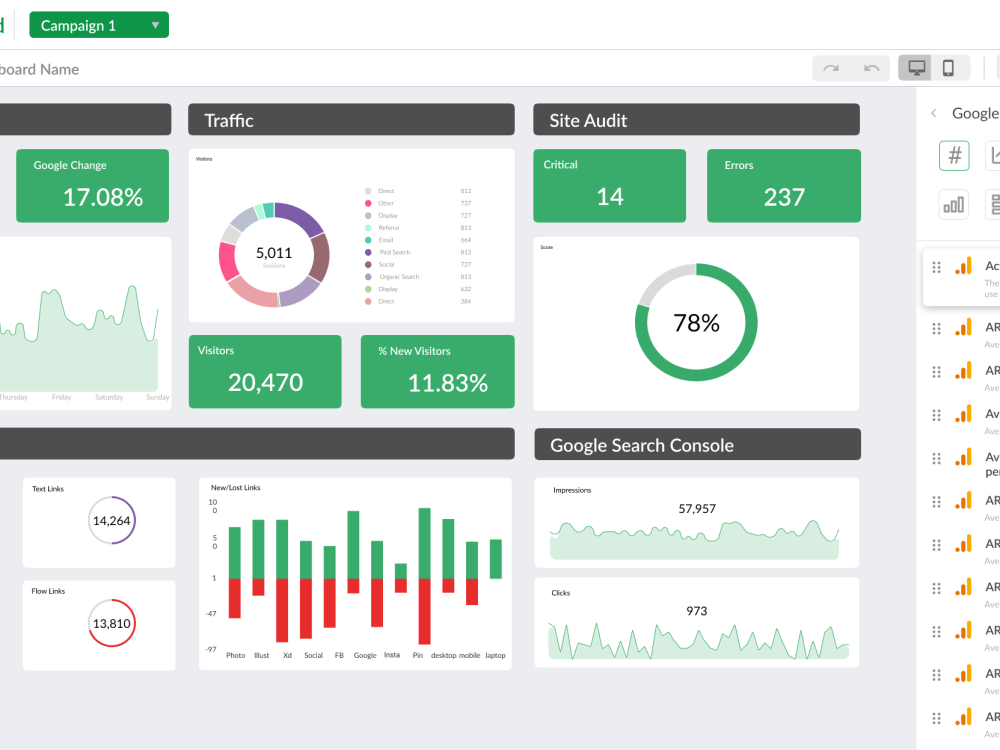Screen dimensions: 1000x750
Task: Click the Referral legend entry
Action: click(x=388, y=228)
